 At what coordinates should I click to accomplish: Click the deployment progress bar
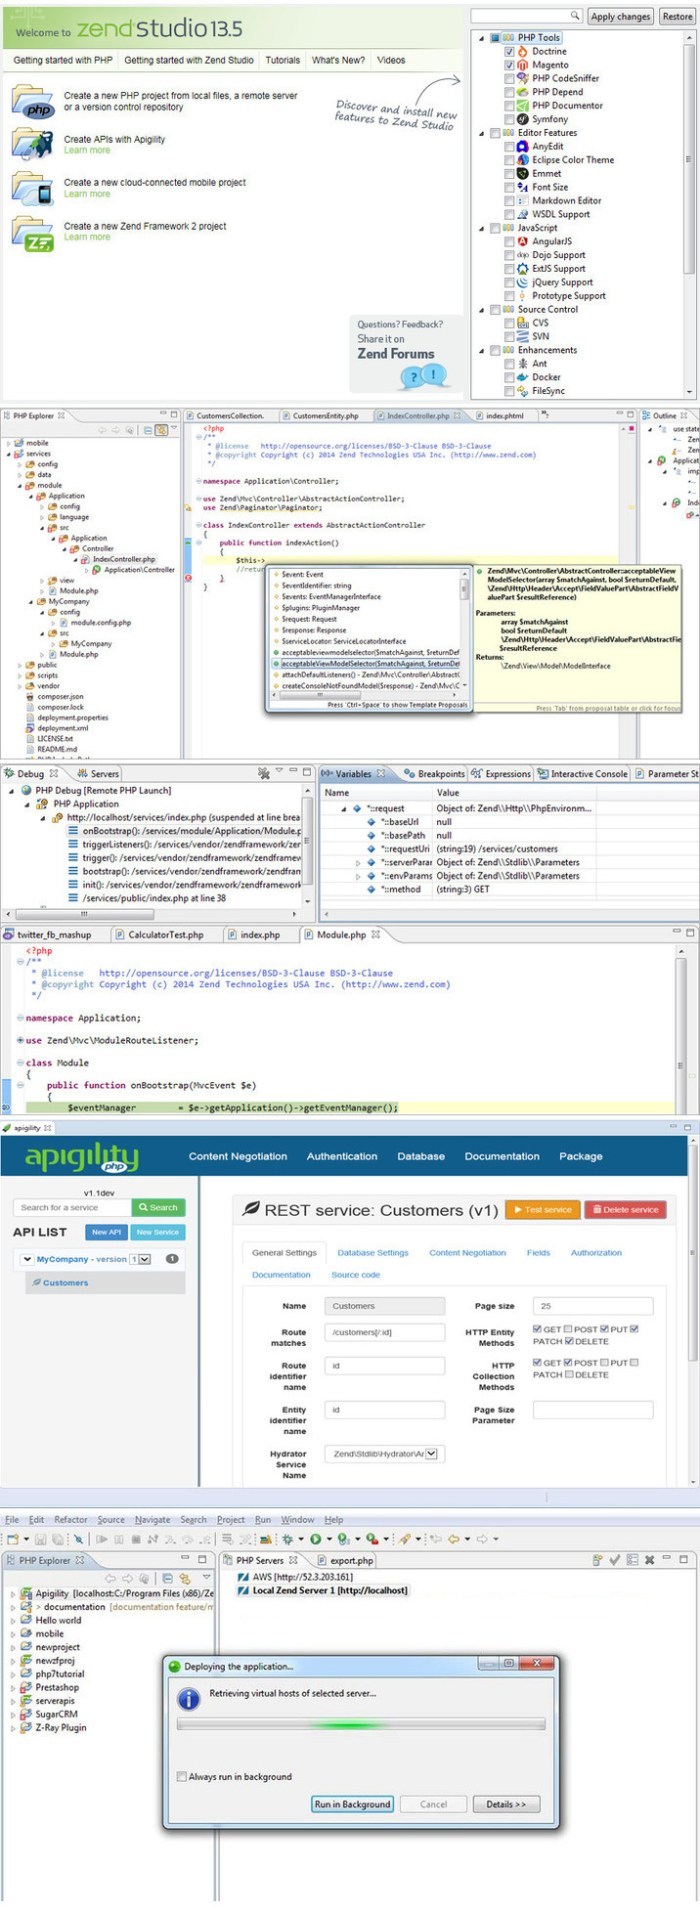361,1725
